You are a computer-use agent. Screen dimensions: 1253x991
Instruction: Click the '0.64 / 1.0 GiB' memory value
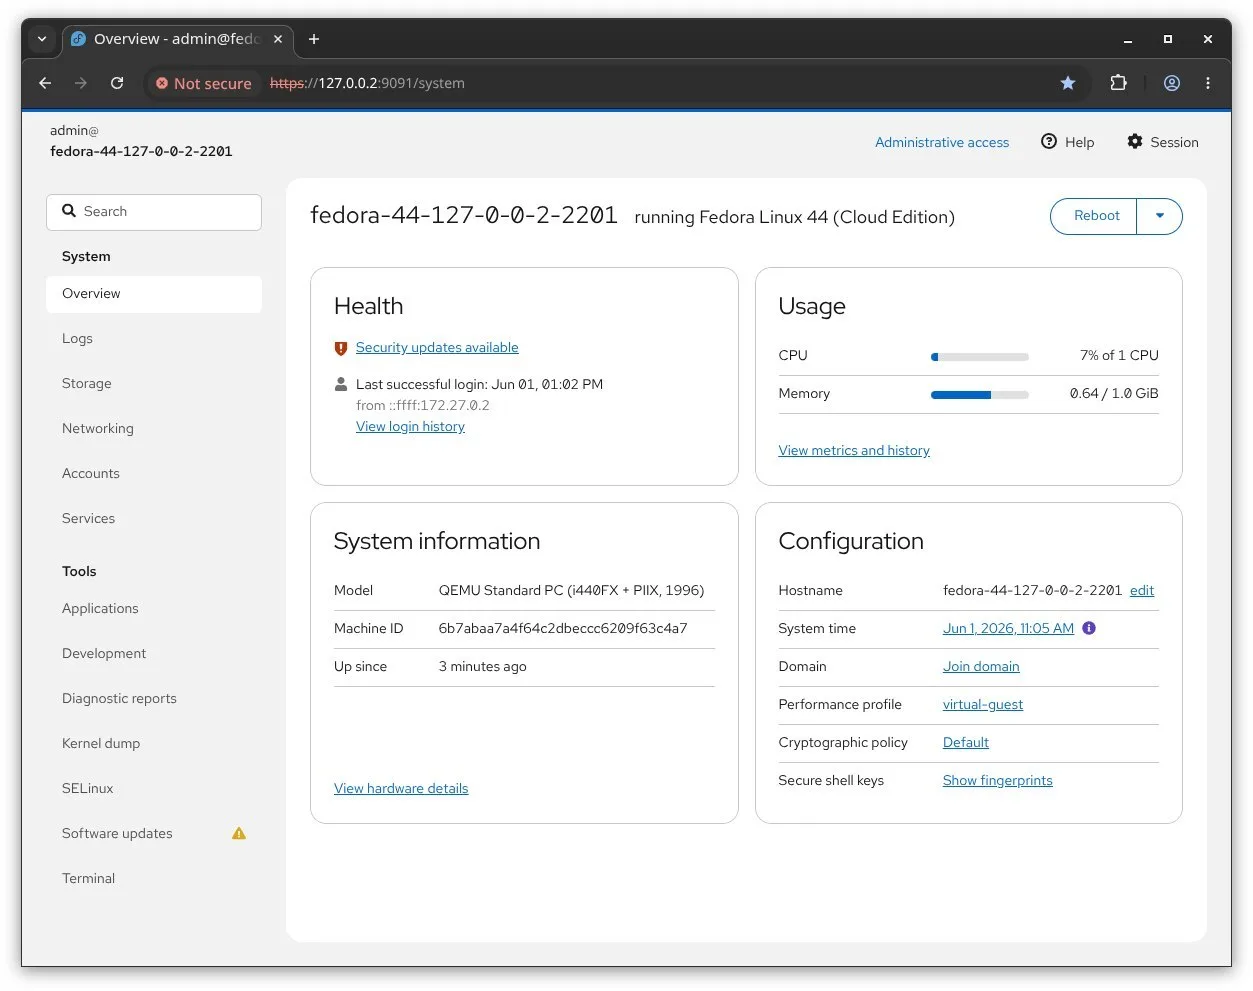tap(1114, 394)
